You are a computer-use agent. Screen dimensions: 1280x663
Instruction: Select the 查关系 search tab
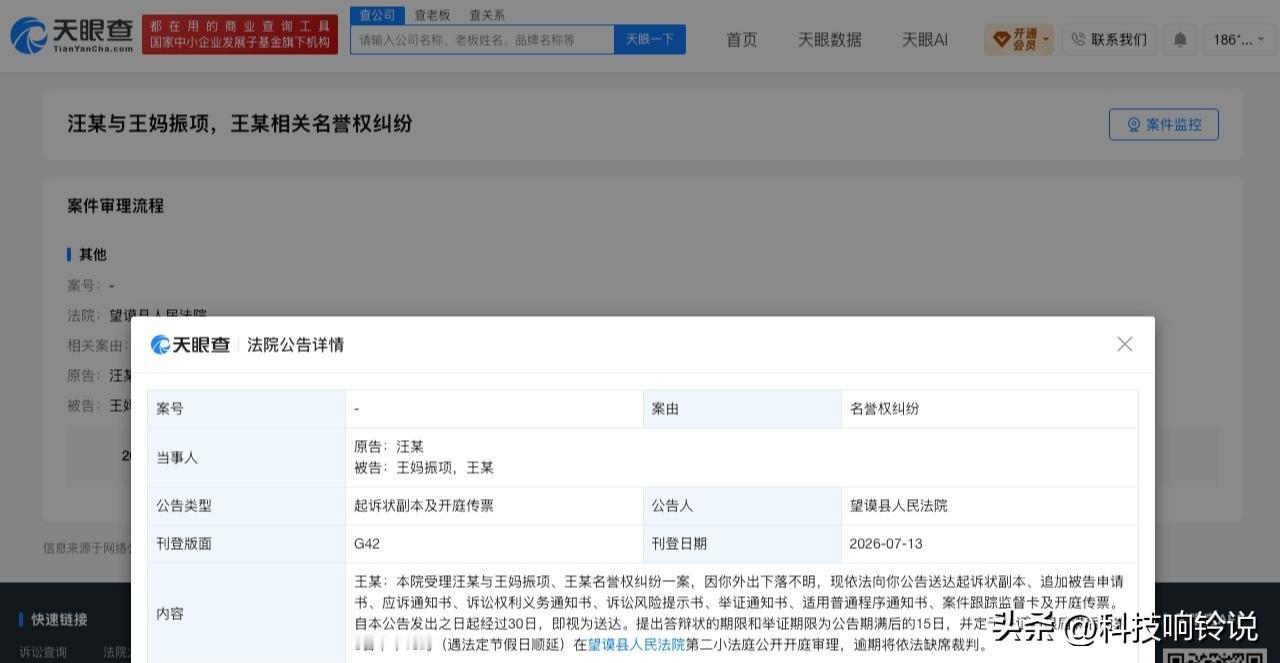coord(487,15)
